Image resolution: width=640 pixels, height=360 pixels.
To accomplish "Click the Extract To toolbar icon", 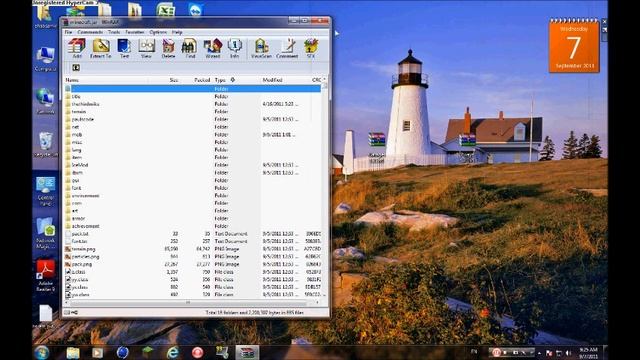I will tap(100, 48).
